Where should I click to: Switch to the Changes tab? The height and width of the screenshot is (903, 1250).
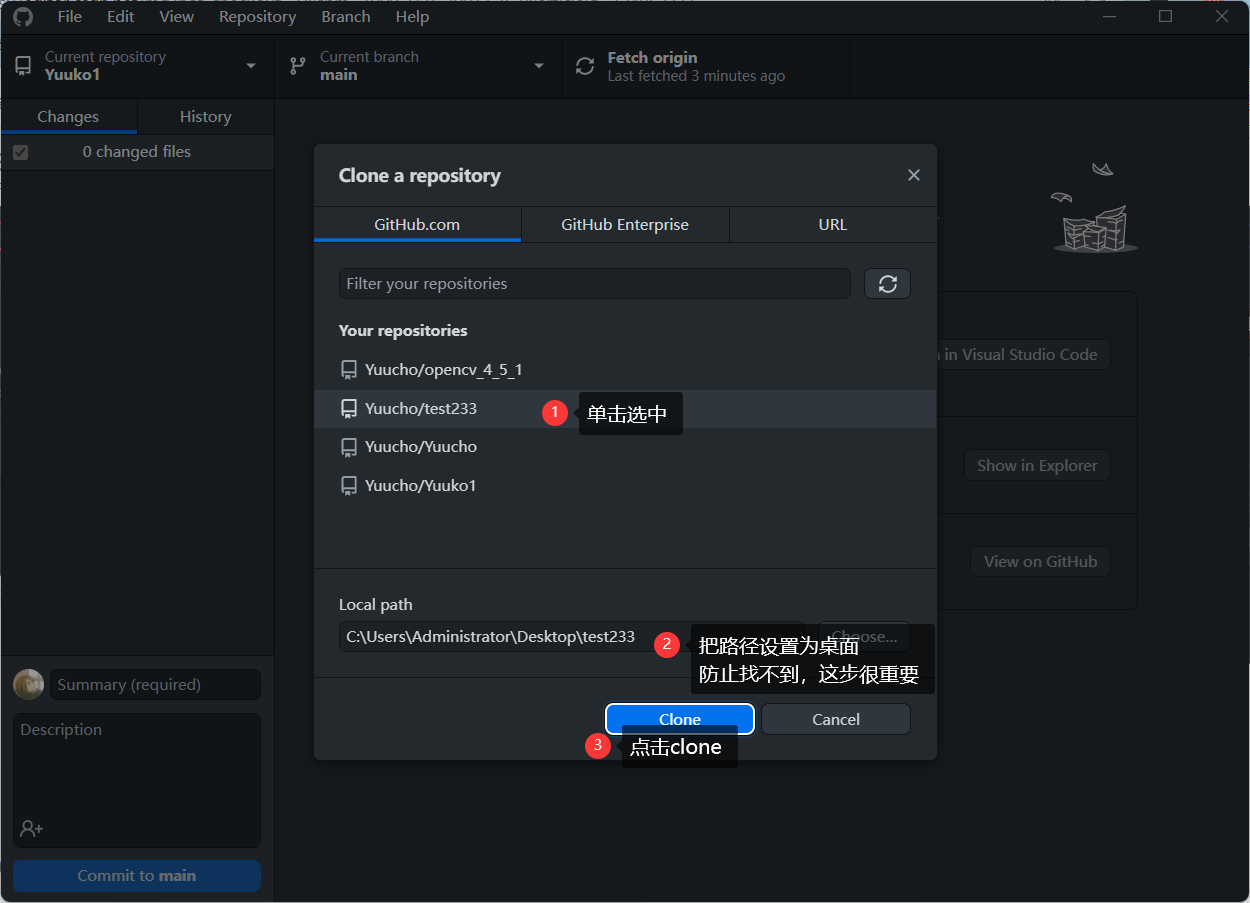[x=68, y=116]
